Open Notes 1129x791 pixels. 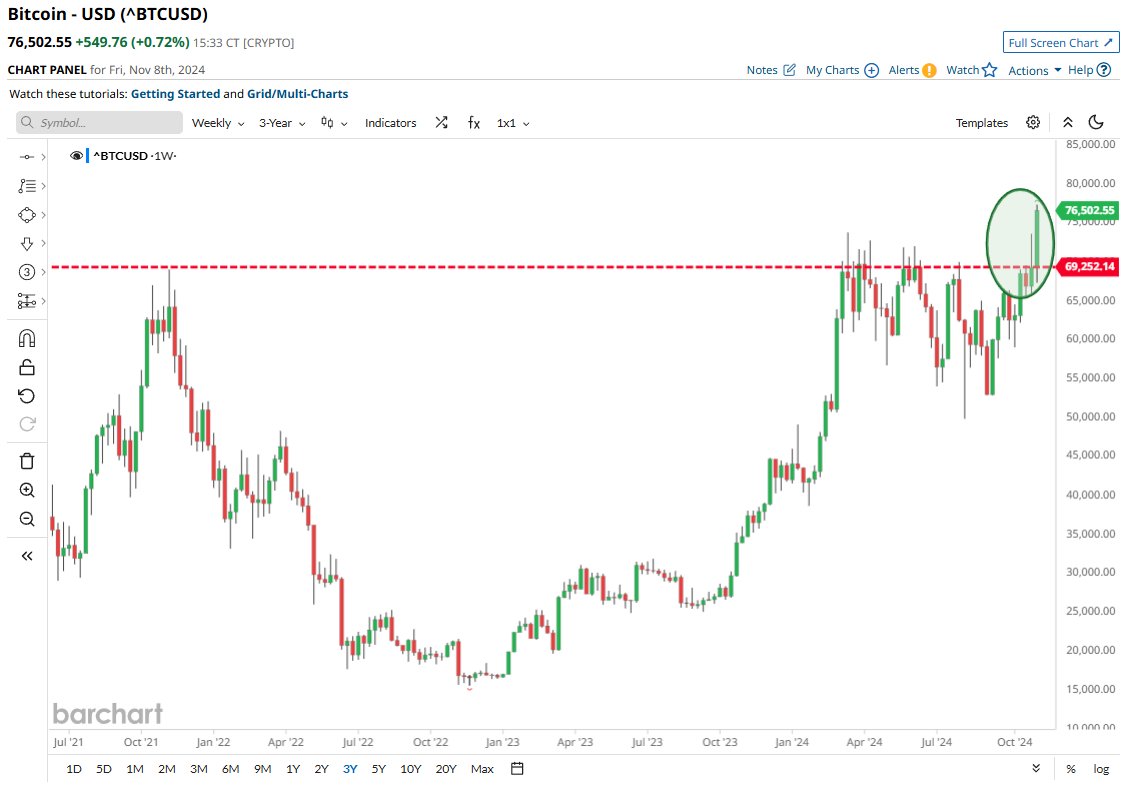[770, 70]
